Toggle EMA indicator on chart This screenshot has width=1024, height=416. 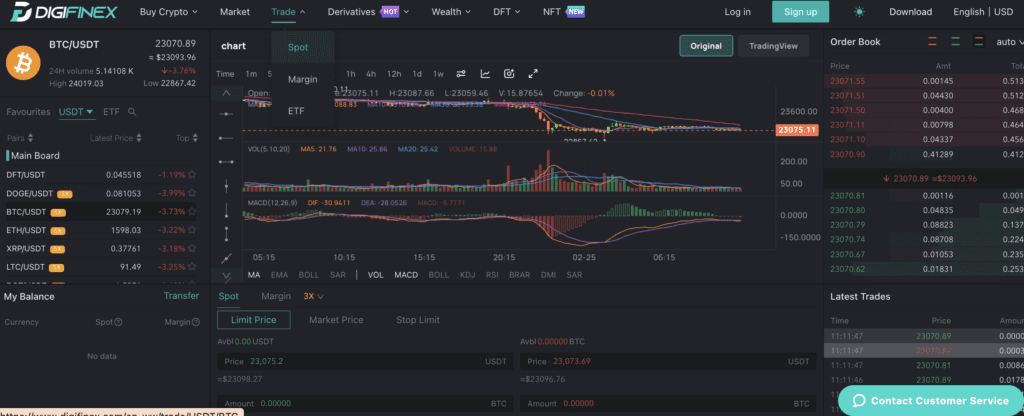(x=279, y=275)
